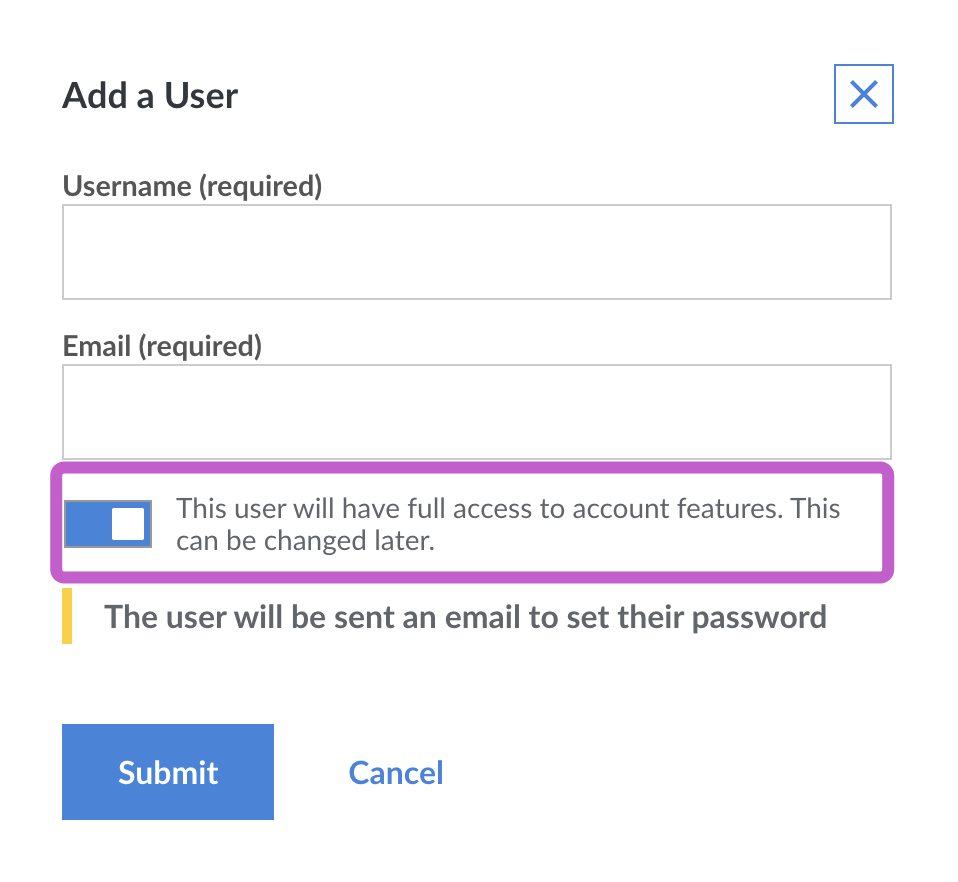Place cursor in the empty Username box
Viewport: 958px width, 882px height.
tap(477, 252)
